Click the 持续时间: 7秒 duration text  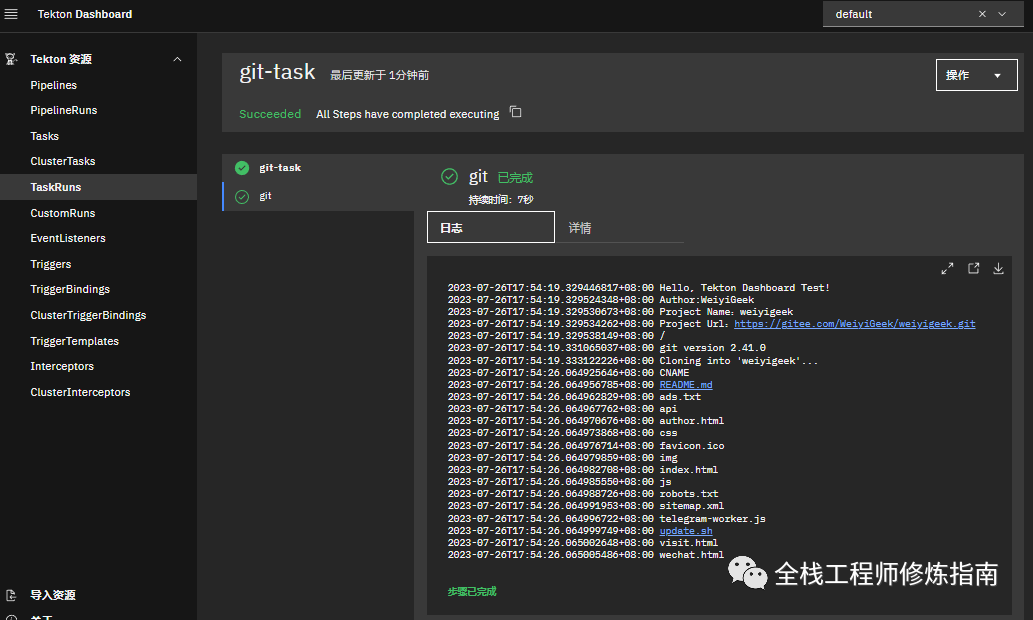coord(501,200)
